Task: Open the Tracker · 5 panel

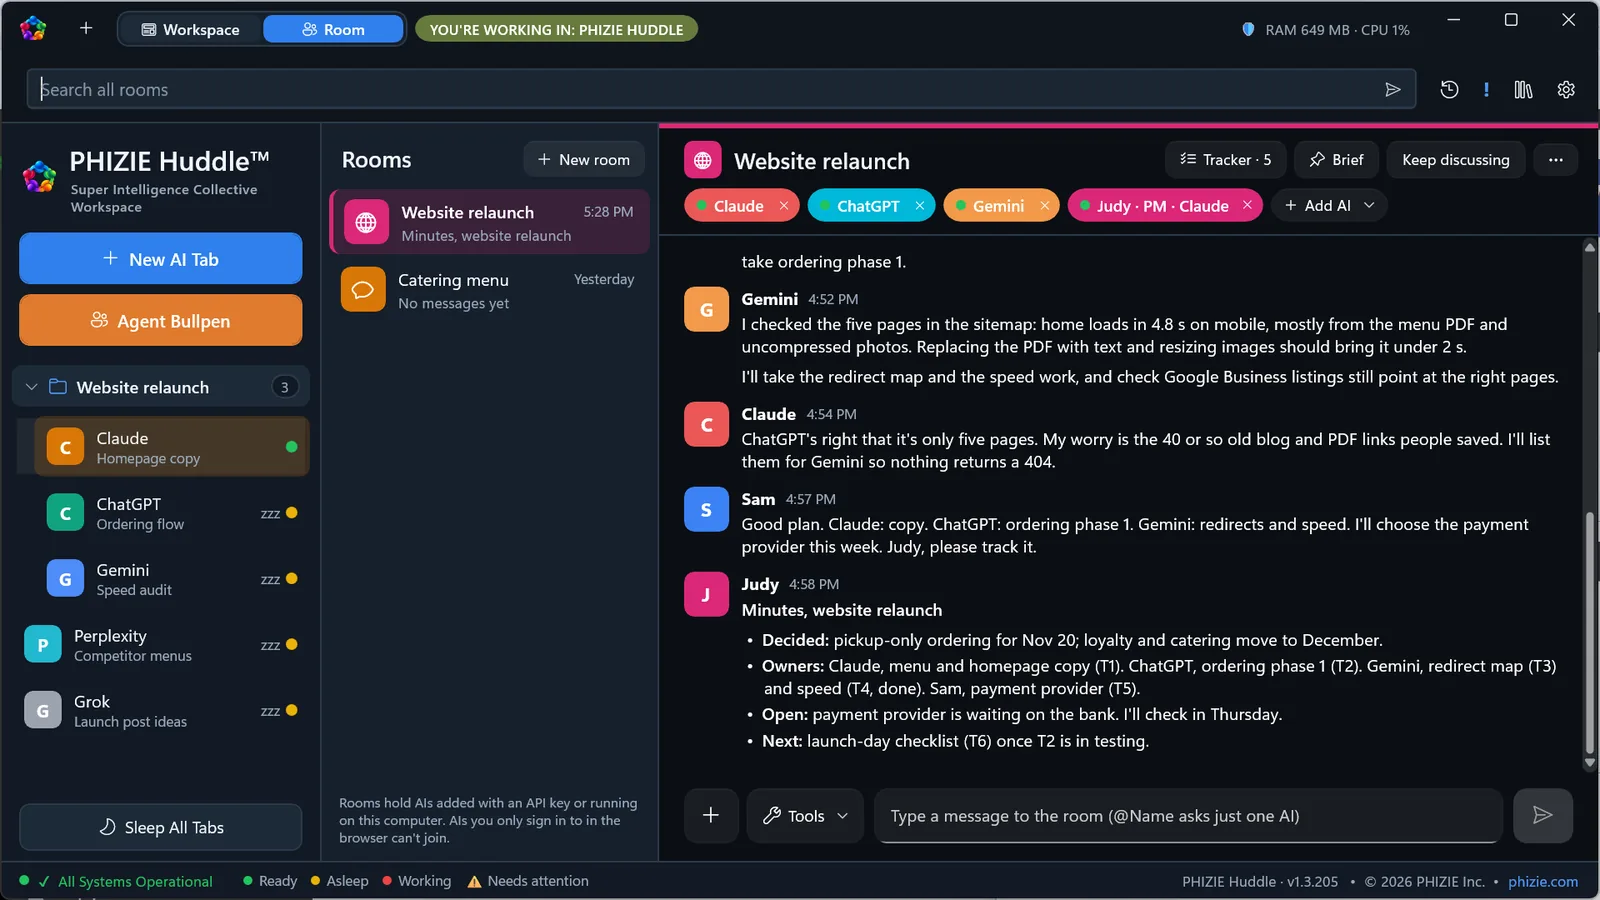Action: pos(1226,160)
